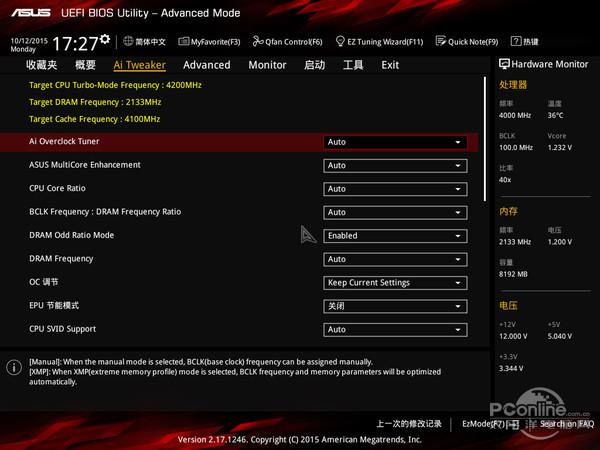Image resolution: width=600 pixels, height=450 pixels.
Task: Go to the Exit tab
Action: [390, 65]
